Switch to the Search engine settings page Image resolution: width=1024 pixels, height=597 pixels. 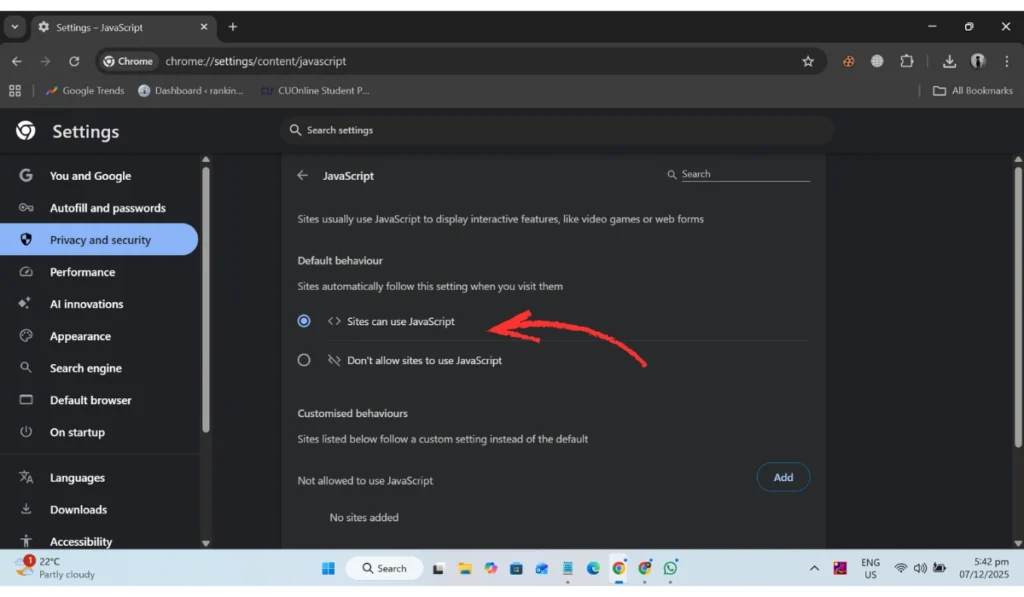(x=86, y=368)
